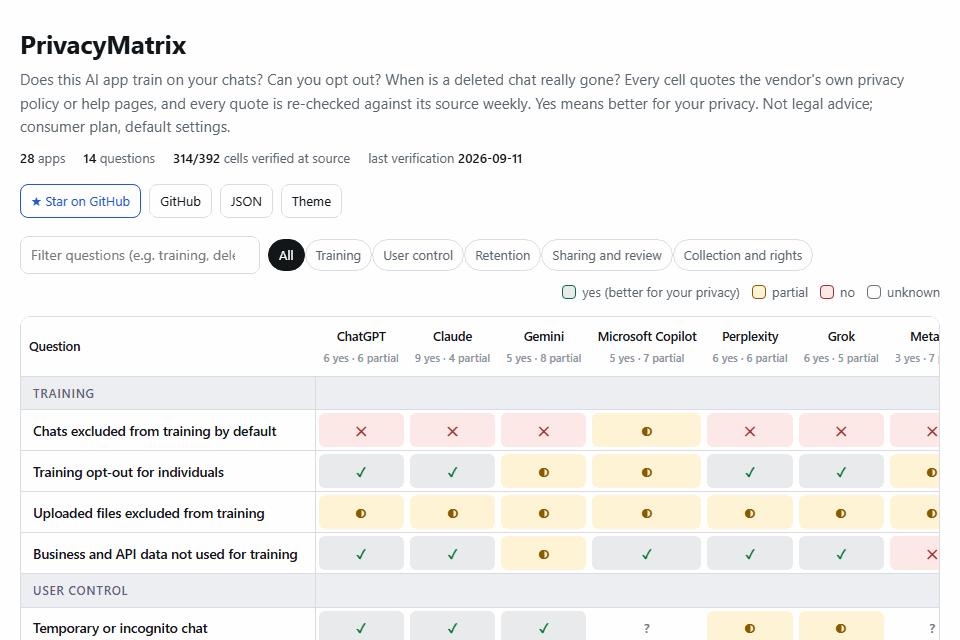Open Microsoft Copilot's uploaded files partial cell

click(647, 513)
